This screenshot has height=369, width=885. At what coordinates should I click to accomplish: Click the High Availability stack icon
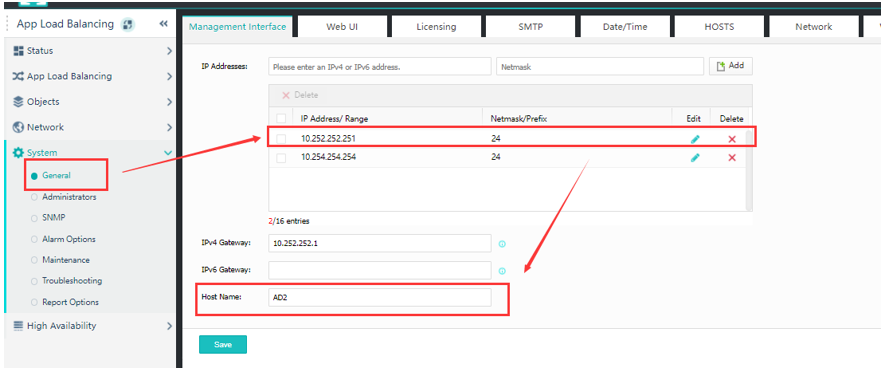tap(18, 326)
